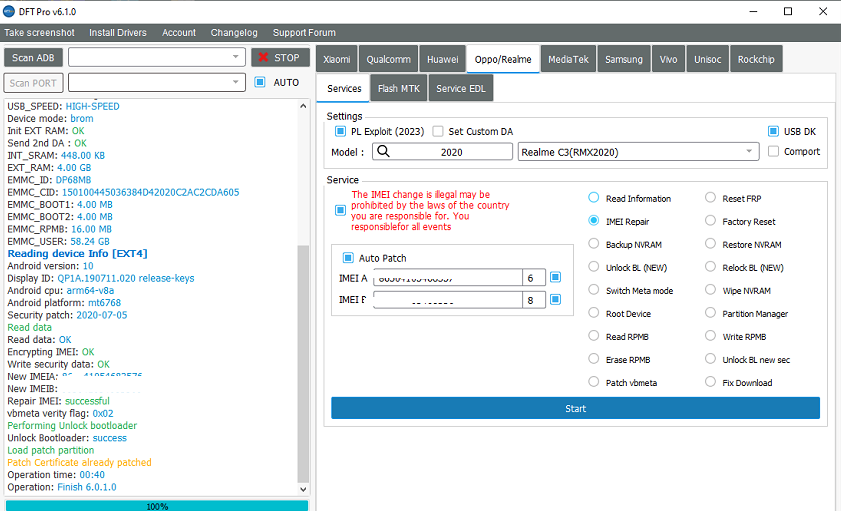
Task: Open the PORT selection dropdown
Action: pos(157,82)
